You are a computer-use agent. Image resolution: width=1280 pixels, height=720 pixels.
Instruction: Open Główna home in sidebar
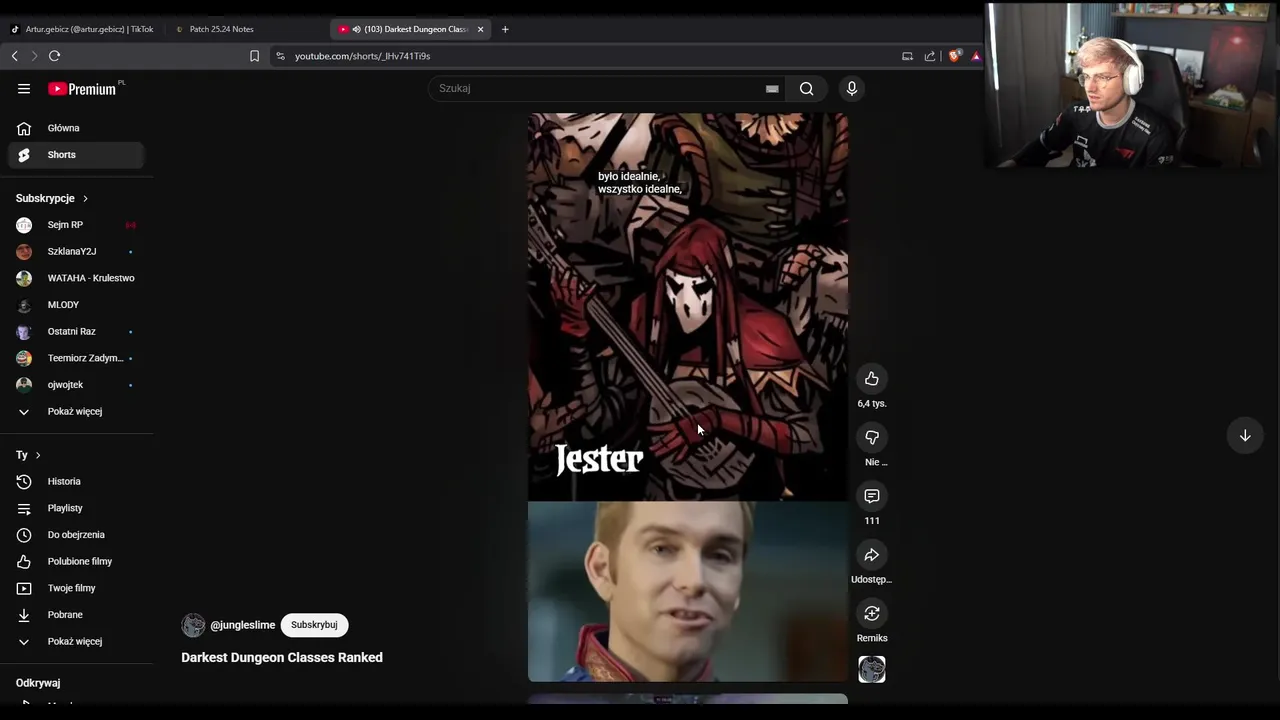[76, 128]
